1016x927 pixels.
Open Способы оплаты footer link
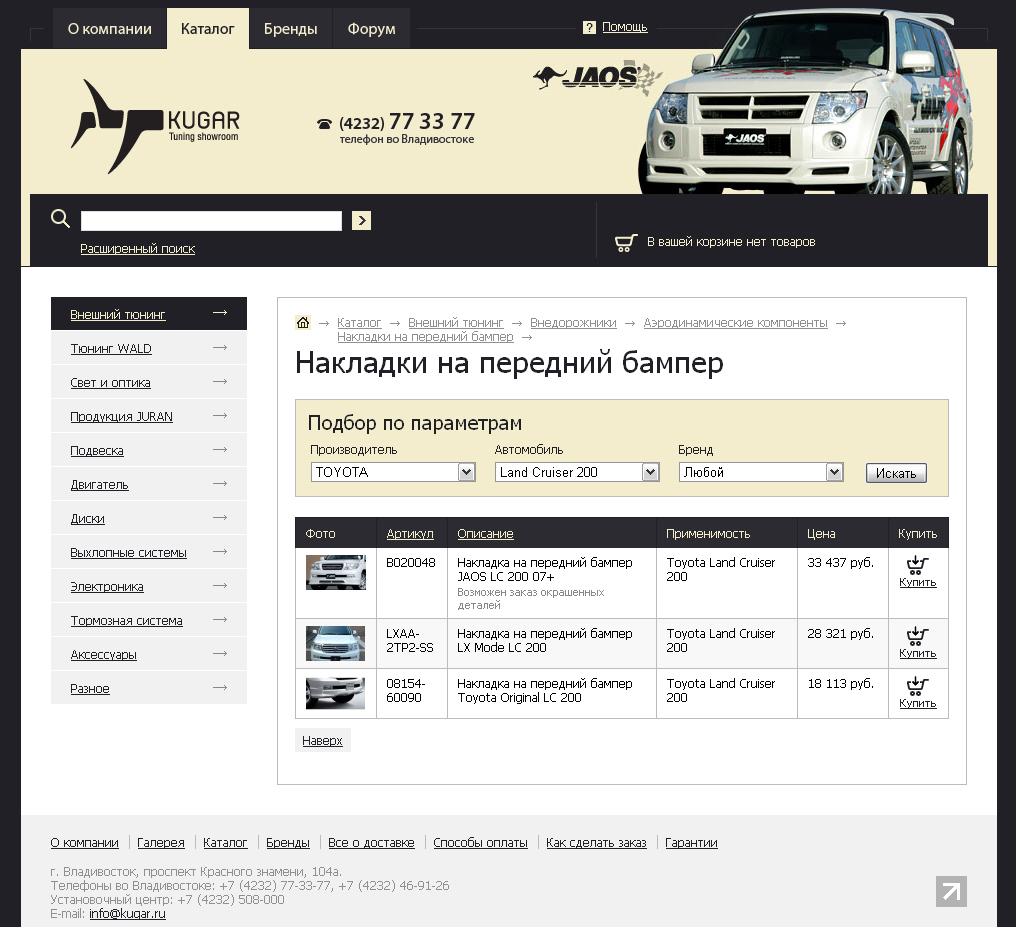(480, 843)
